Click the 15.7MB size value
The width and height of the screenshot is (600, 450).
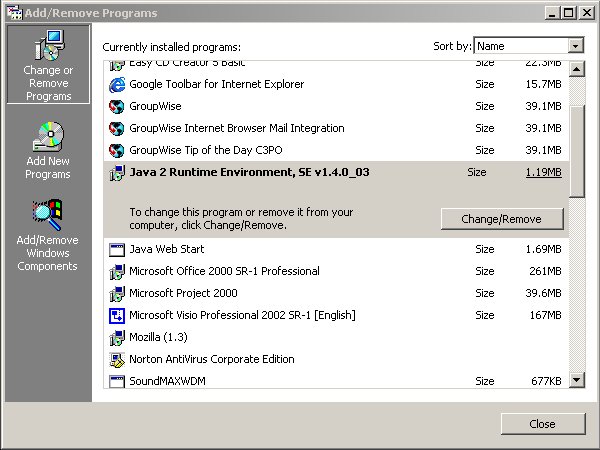[543, 84]
